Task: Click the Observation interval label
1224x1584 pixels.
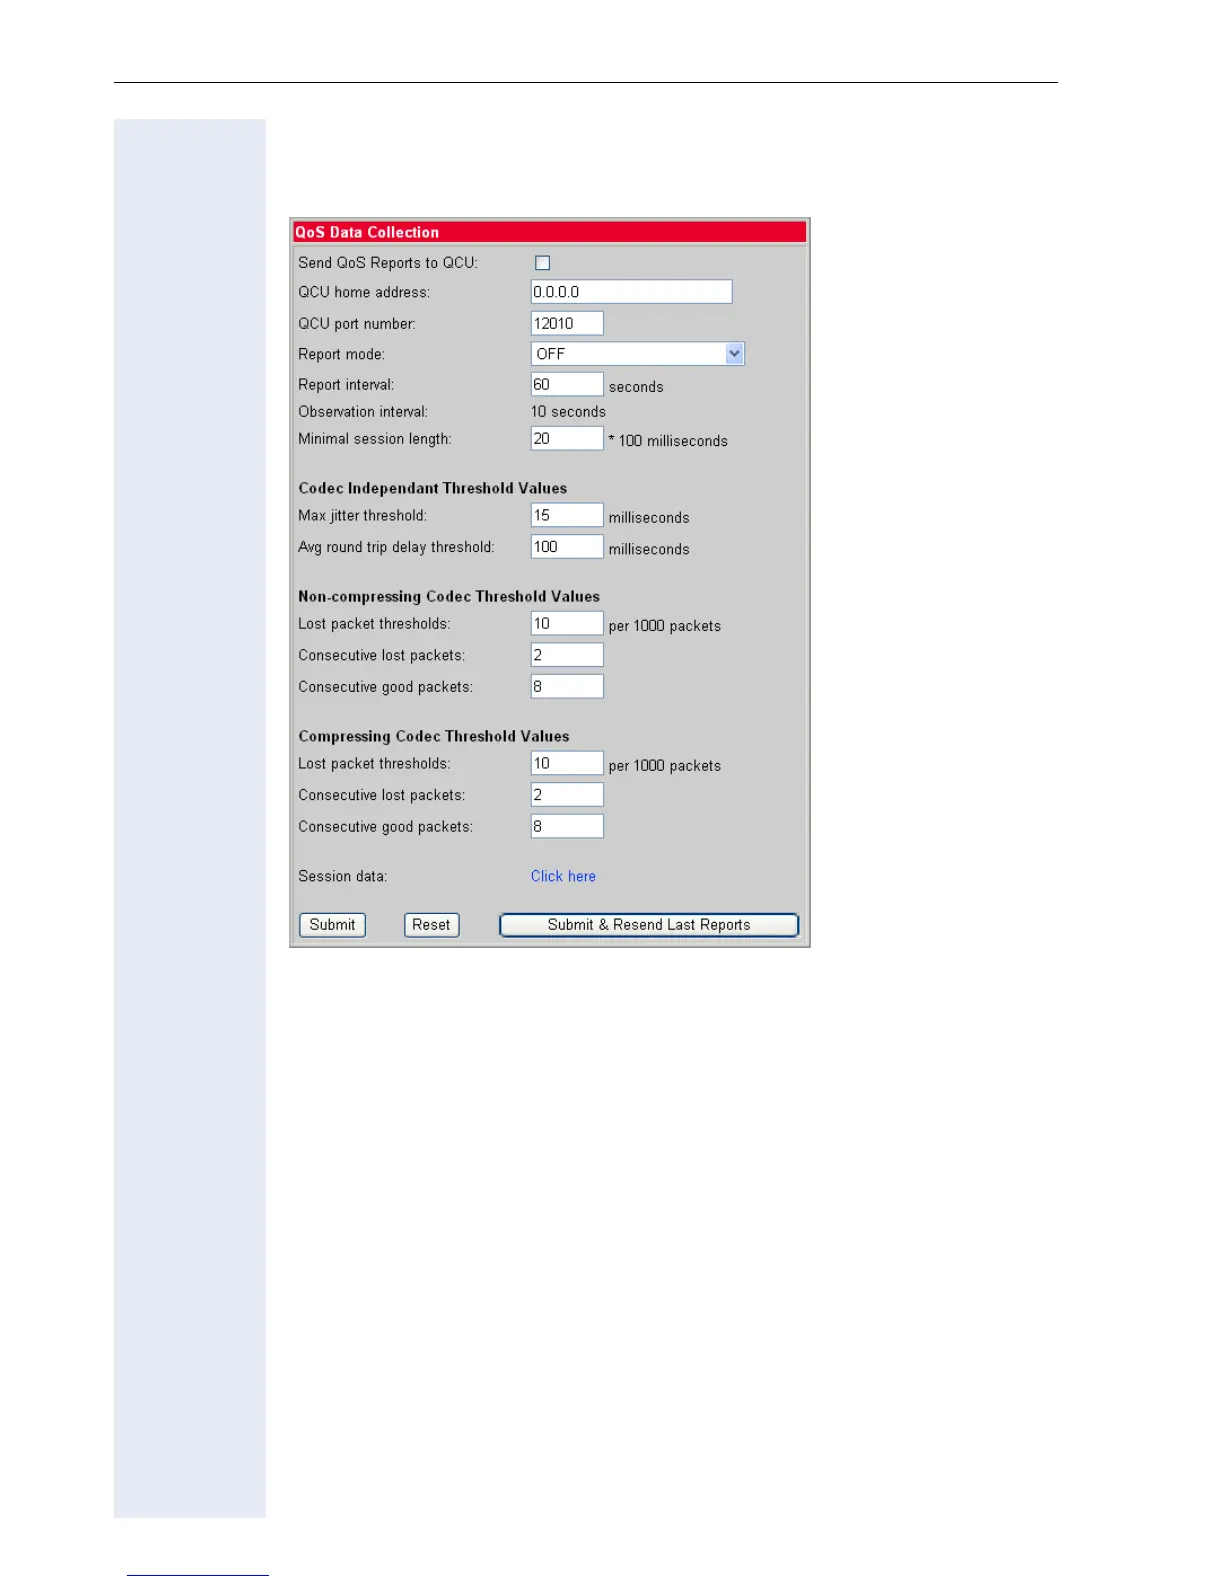Action: click(363, 412)
